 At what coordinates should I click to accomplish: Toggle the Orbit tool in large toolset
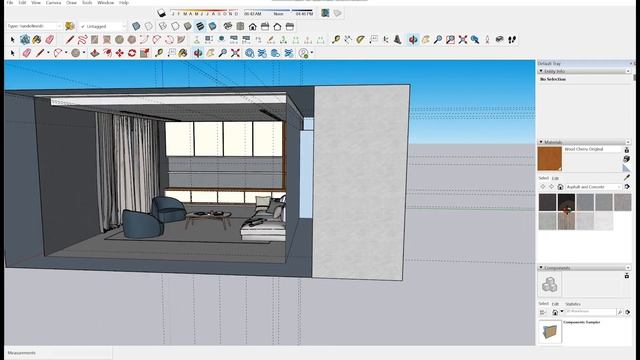coord(413,40)
